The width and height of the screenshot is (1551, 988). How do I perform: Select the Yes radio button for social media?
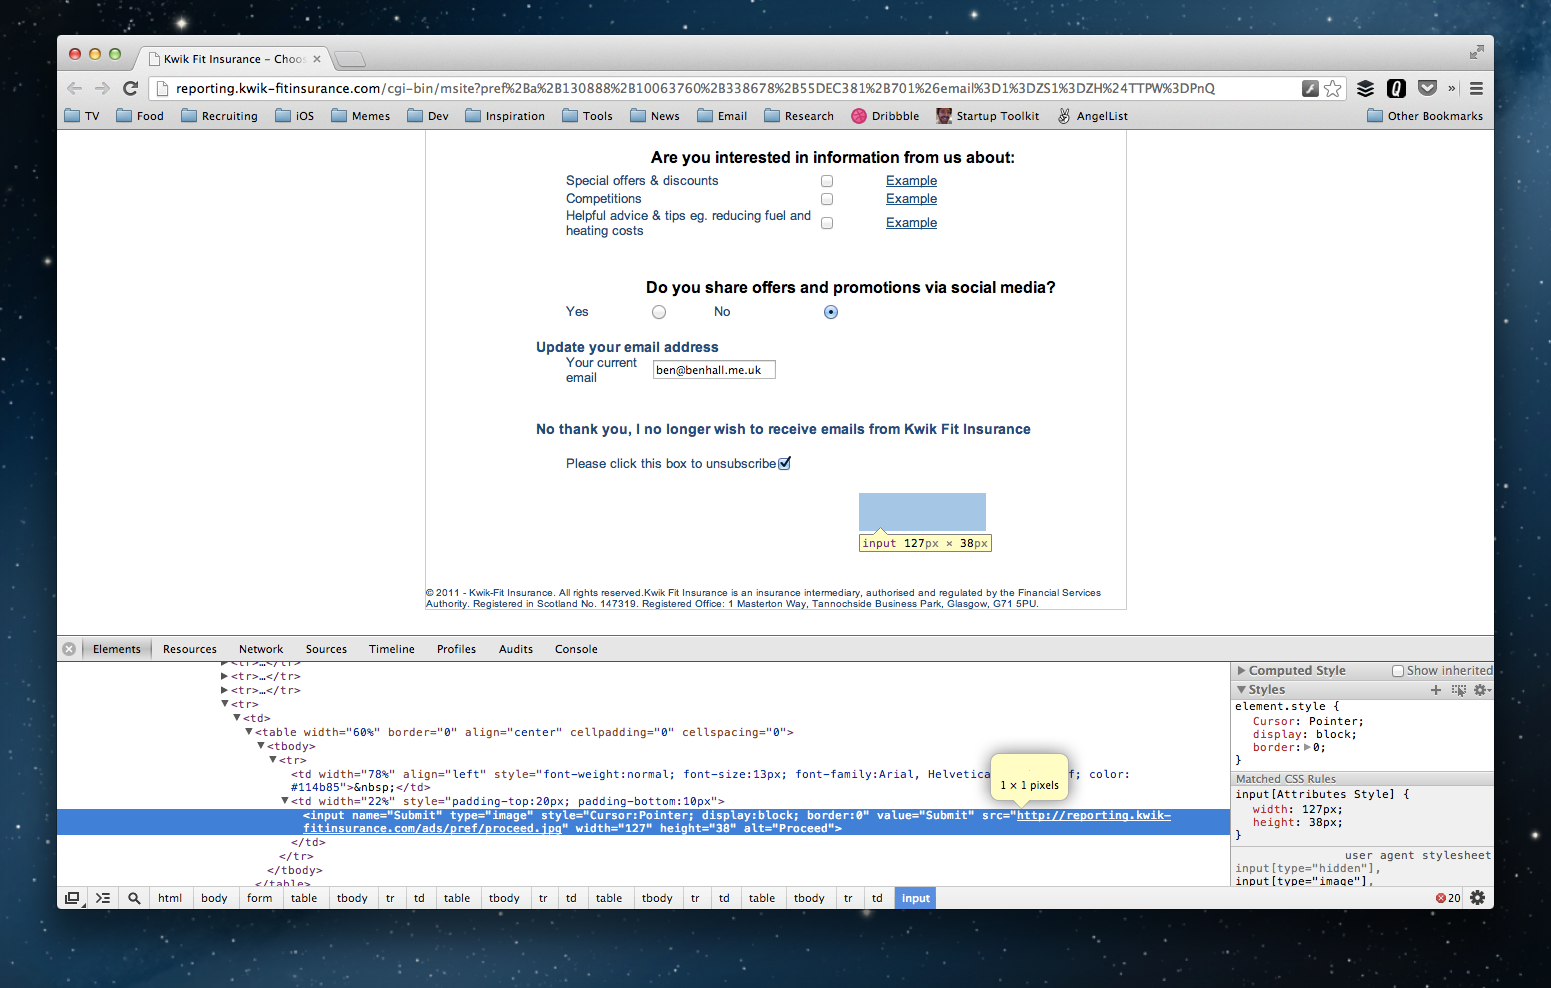659,312
